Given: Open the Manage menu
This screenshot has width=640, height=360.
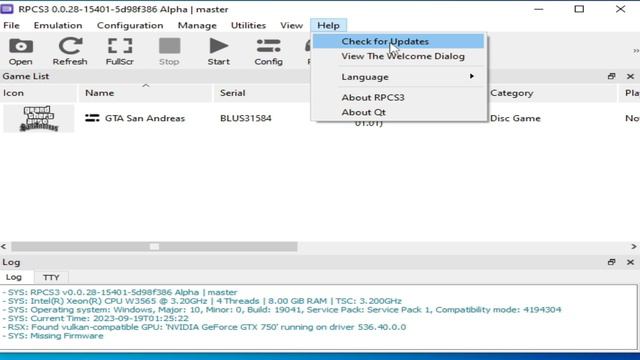Looking at the screenshot, I should point(197,25).
